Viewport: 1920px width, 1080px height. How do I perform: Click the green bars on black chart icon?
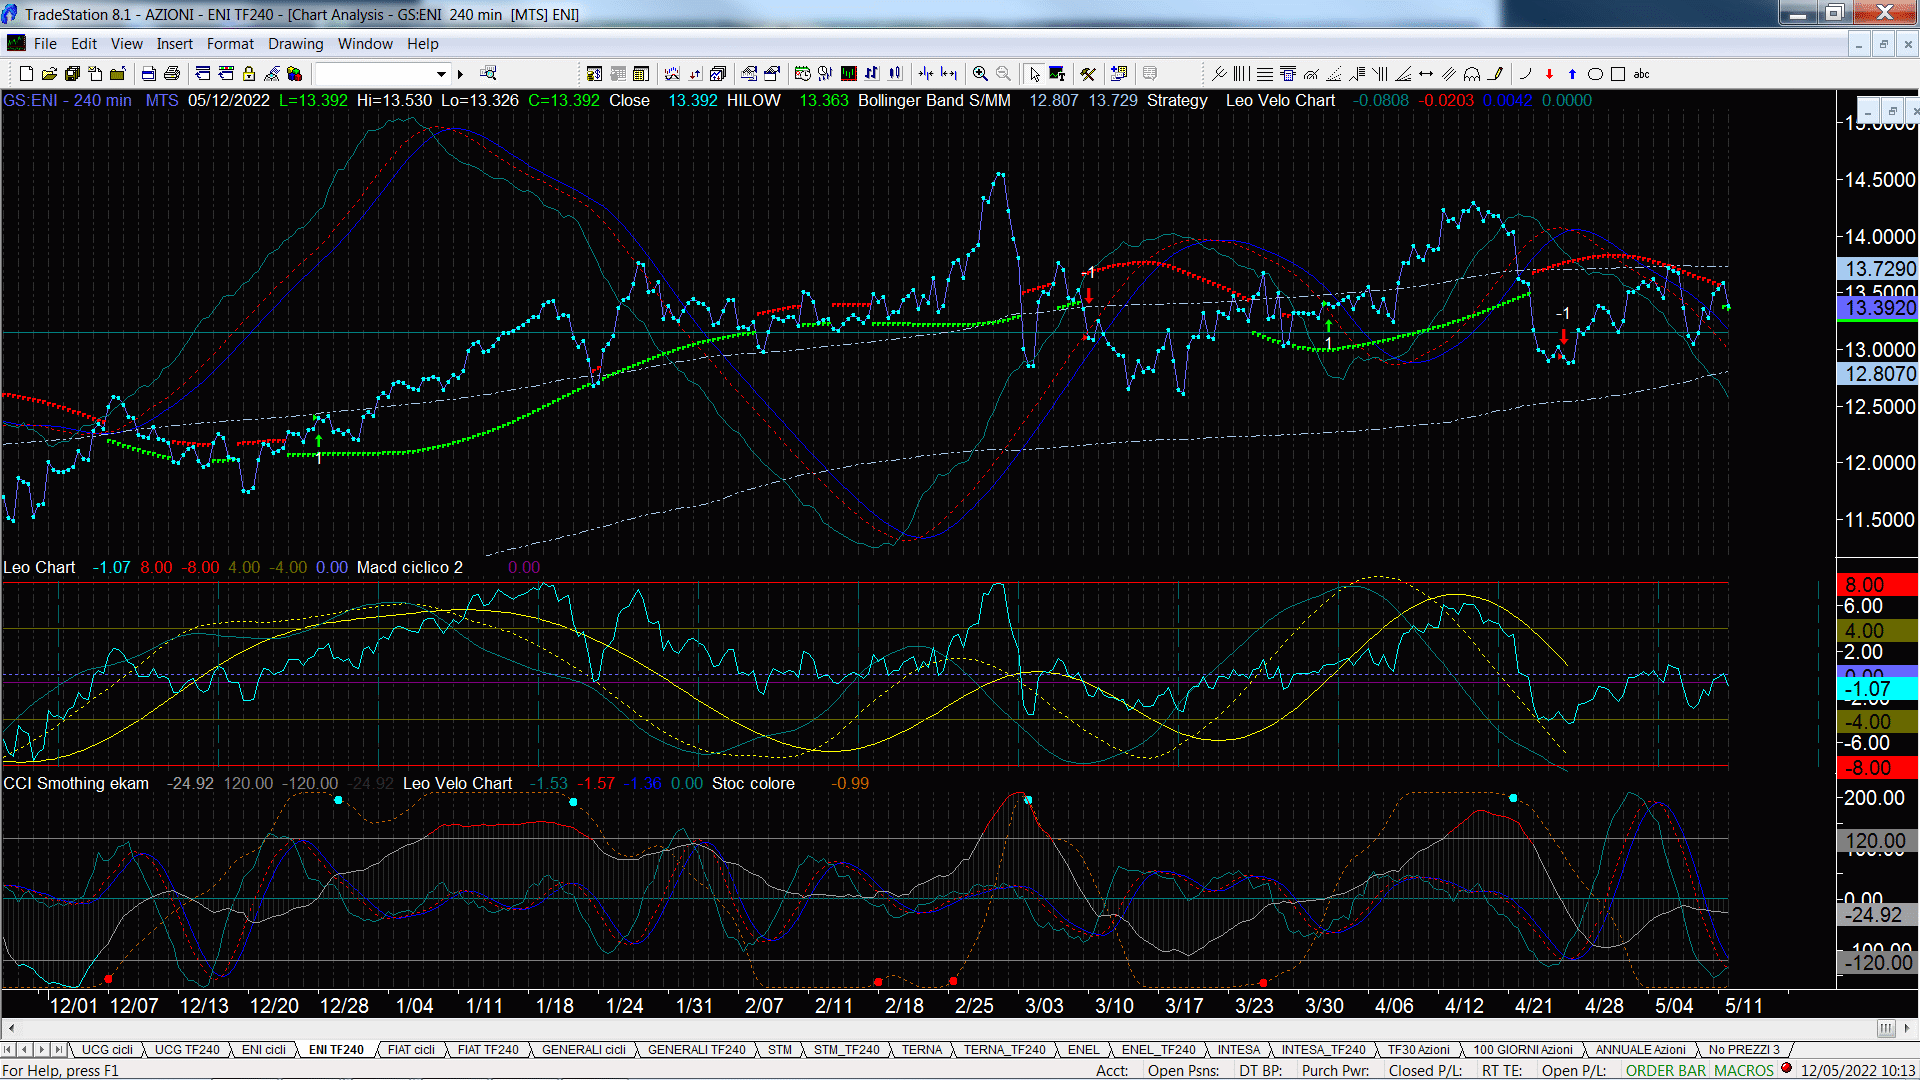coord(848,73)
